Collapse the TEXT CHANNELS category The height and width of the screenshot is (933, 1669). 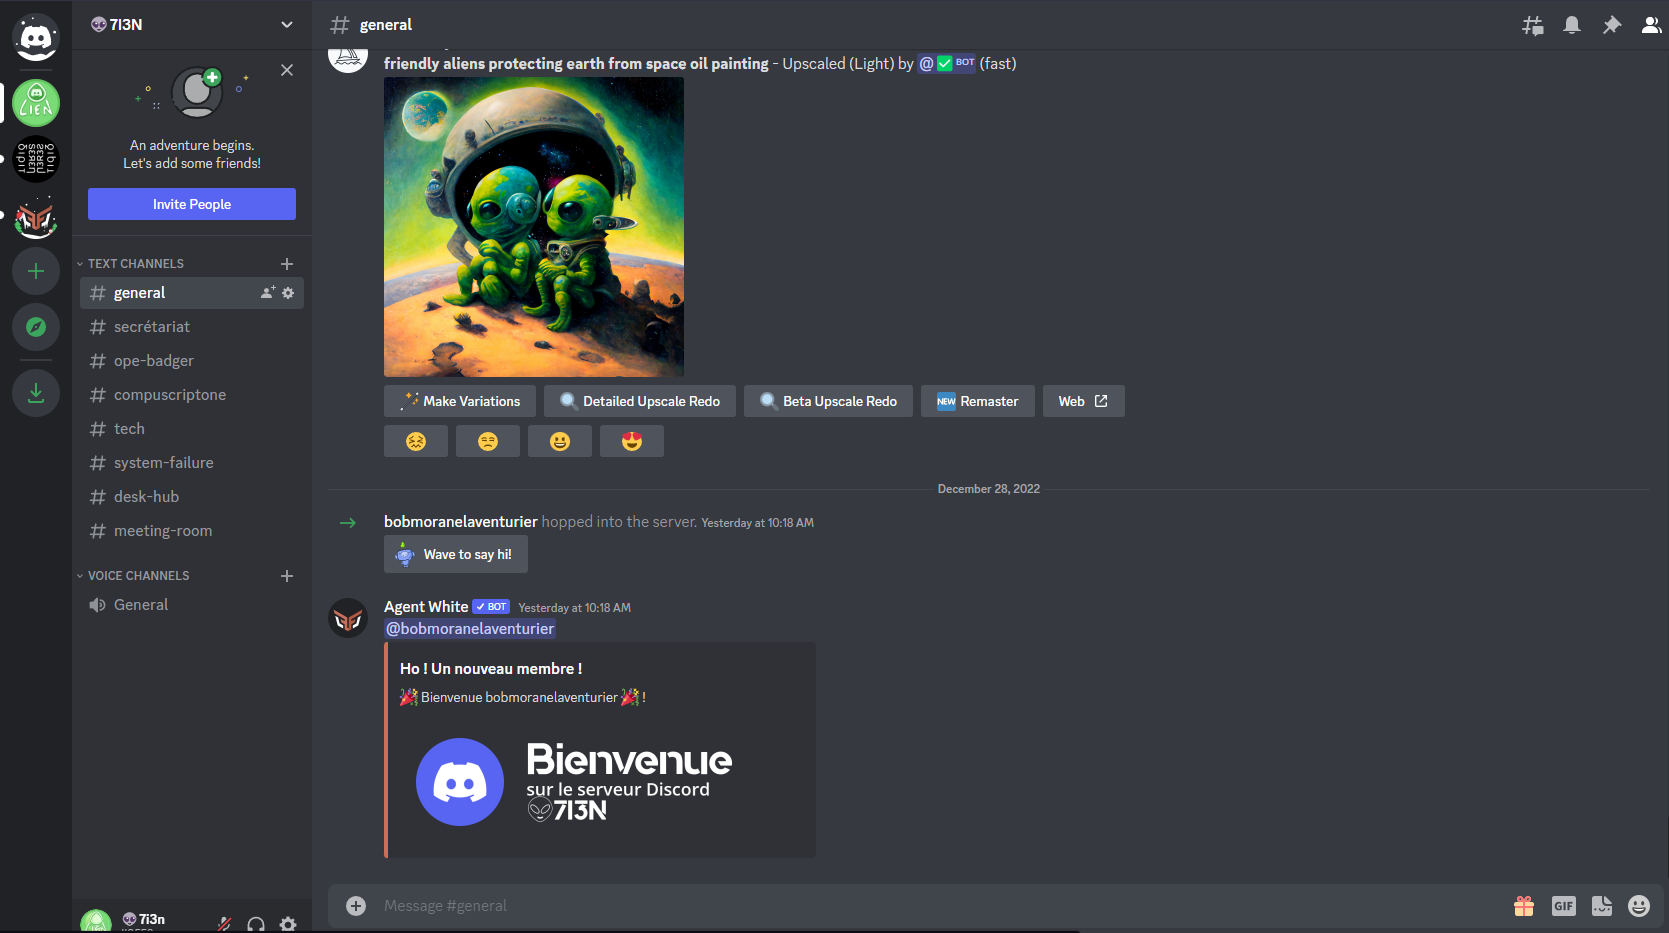coord(135,264)
